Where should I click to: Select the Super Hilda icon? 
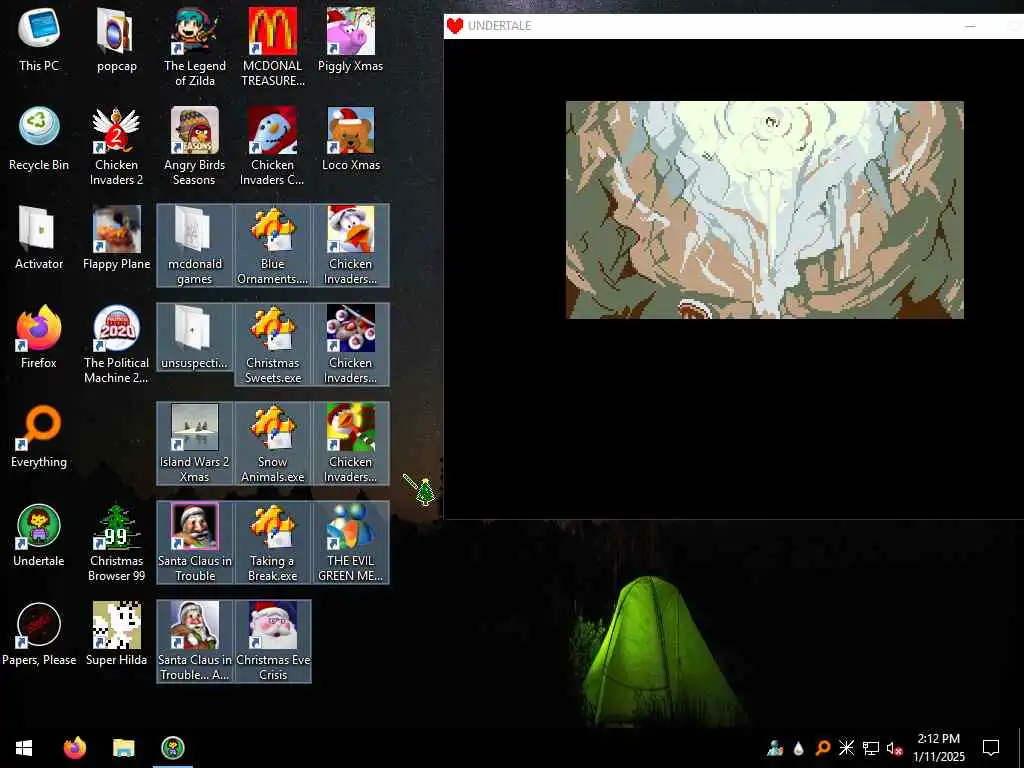pos(116,635)
